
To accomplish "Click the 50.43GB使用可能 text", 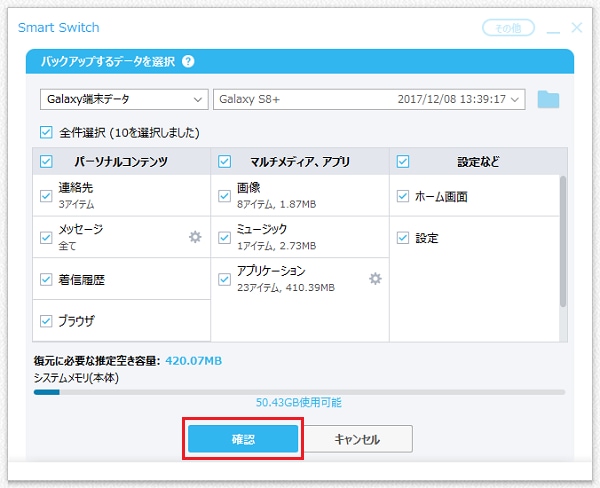I will [x=299, y=402].
